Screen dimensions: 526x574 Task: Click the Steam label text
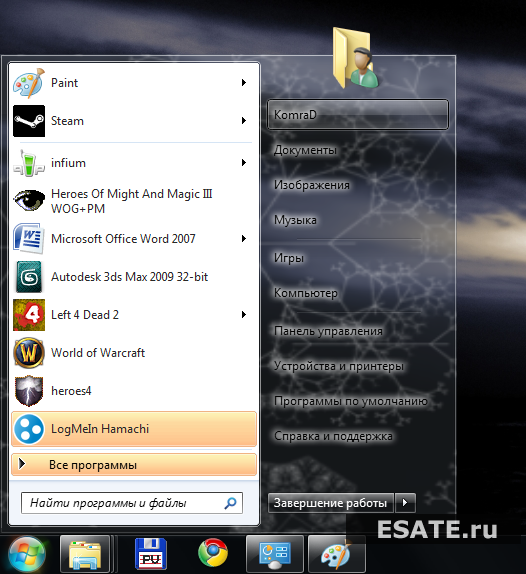(67, 121)
